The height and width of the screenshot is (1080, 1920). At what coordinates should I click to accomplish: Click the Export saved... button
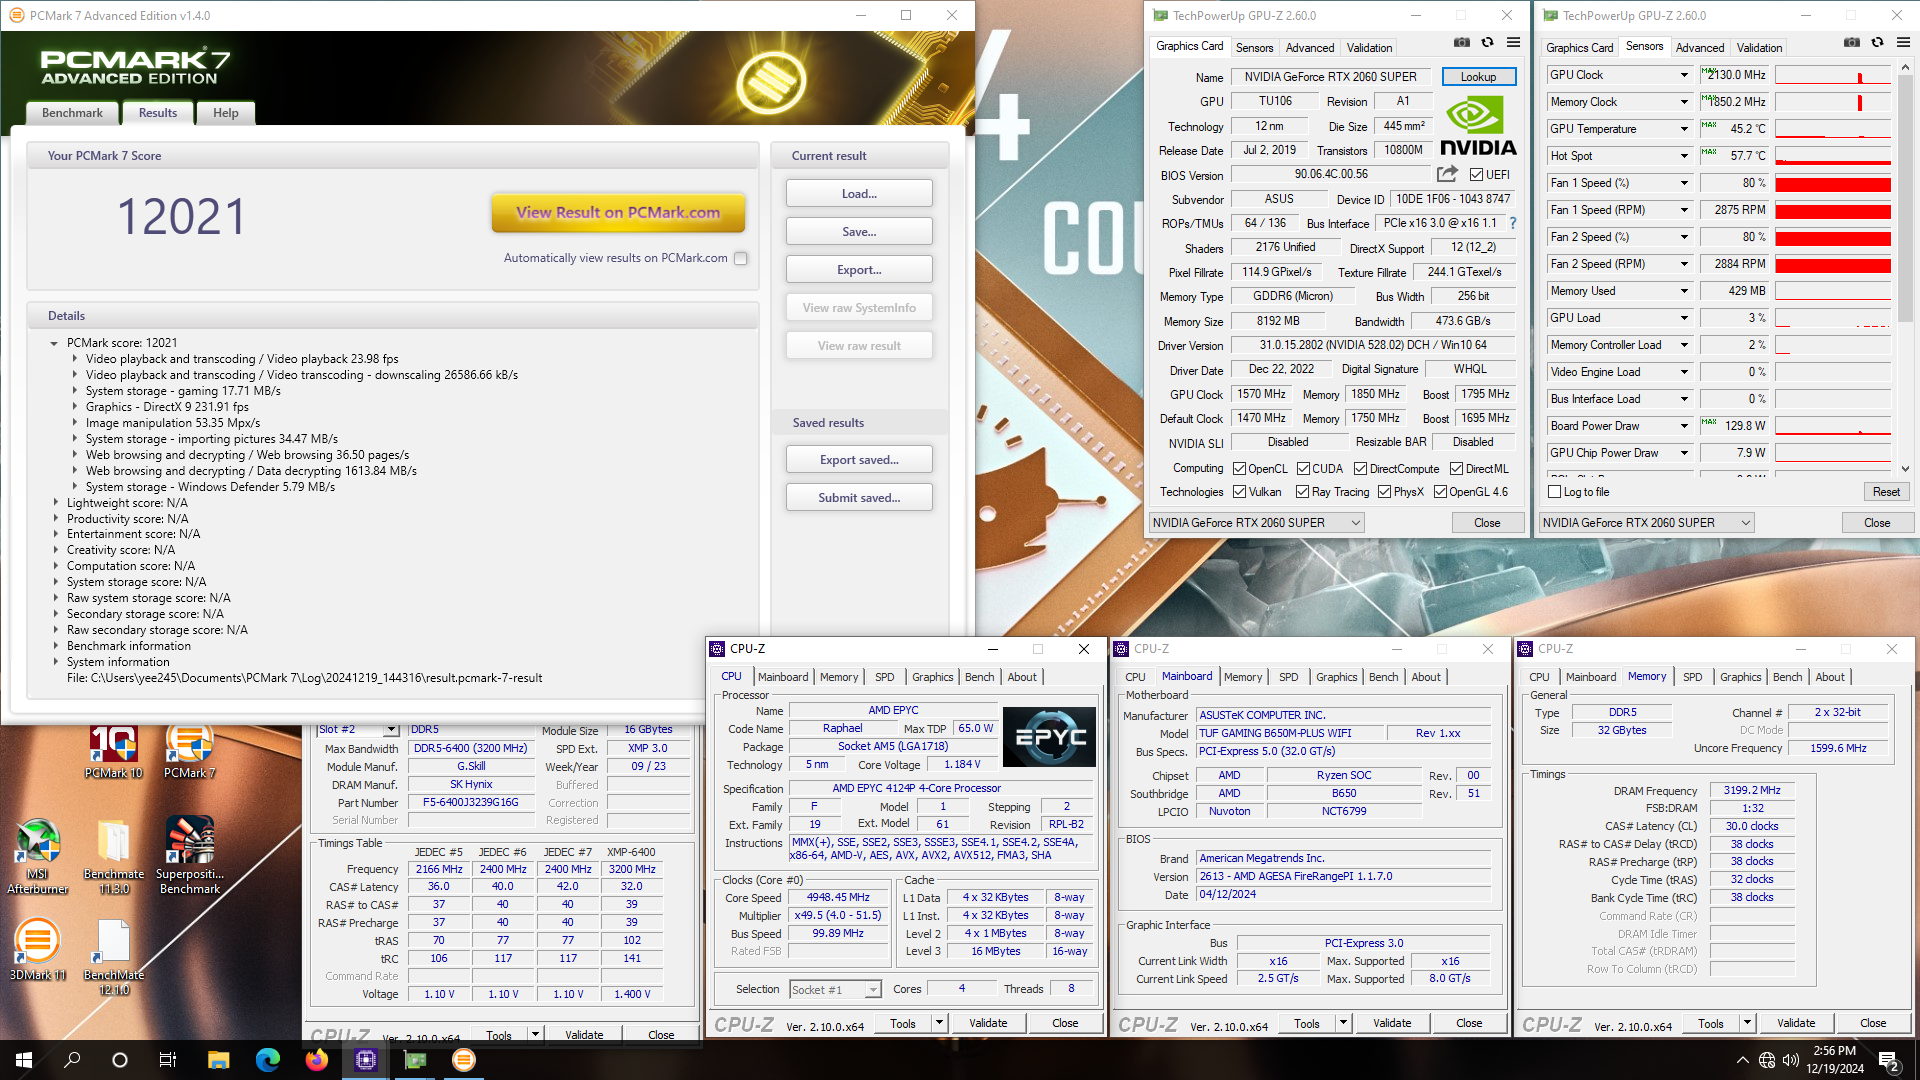pos(859,460)
